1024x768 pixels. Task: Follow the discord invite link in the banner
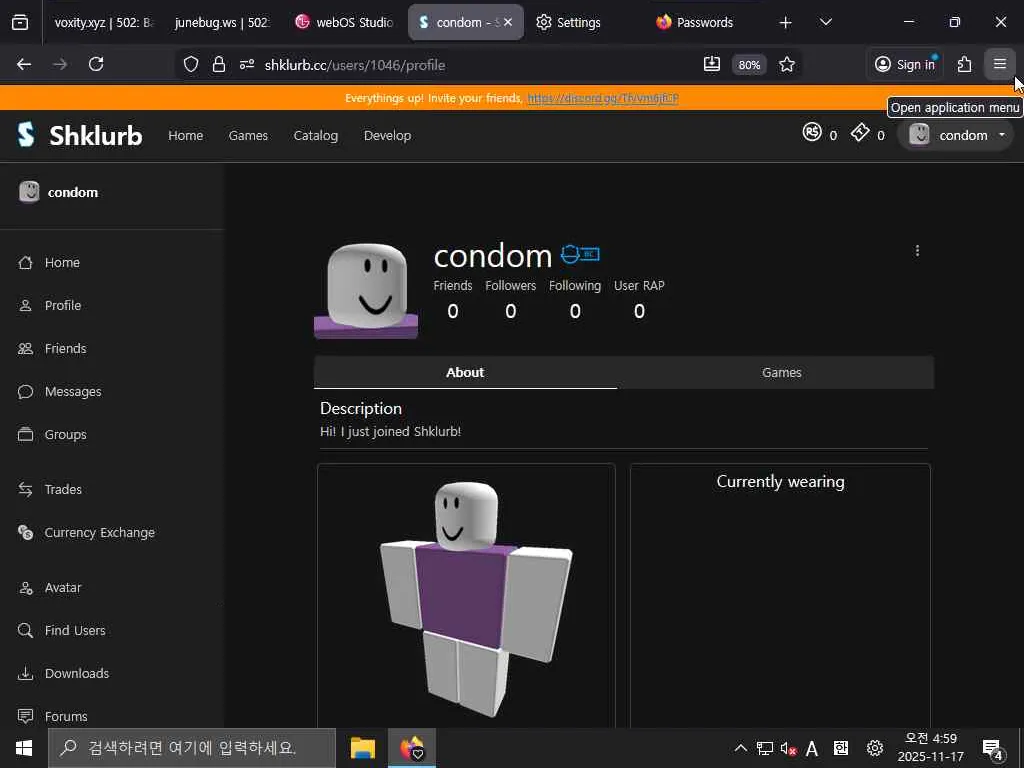(603, 99)
